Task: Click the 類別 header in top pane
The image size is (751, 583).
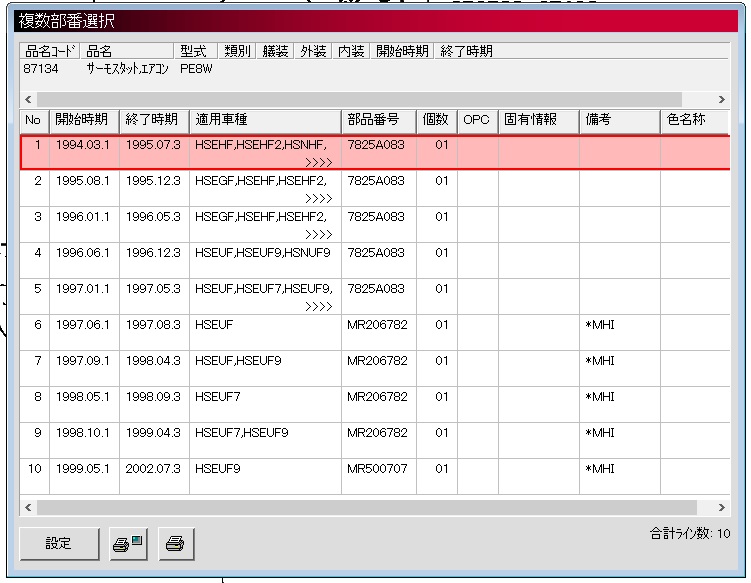Action: 238,51
